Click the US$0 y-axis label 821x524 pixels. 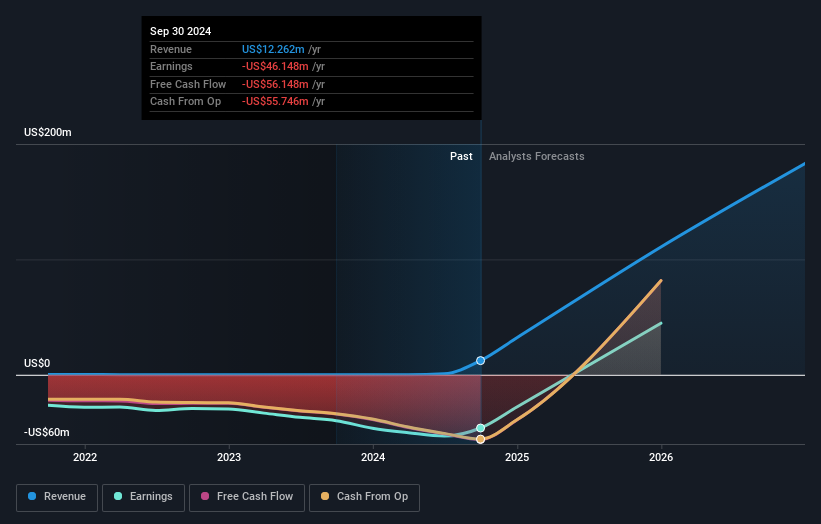click(x=37, y=363)
